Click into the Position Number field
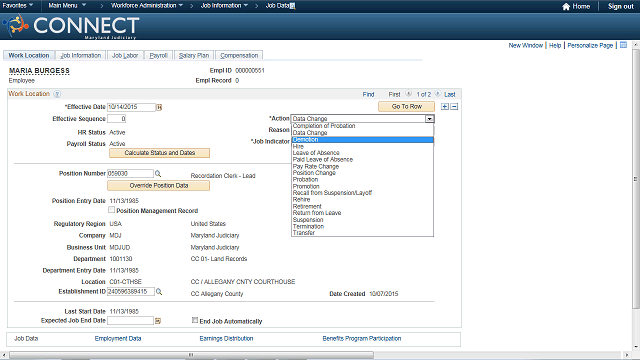The image size is (640, 360). point(130,174)
